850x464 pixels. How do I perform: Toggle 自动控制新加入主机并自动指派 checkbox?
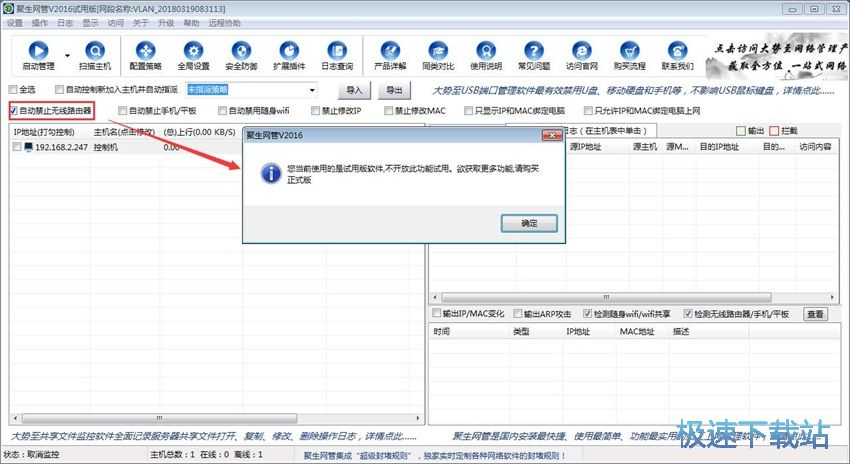pyautogui.click(x=60, y=89)
